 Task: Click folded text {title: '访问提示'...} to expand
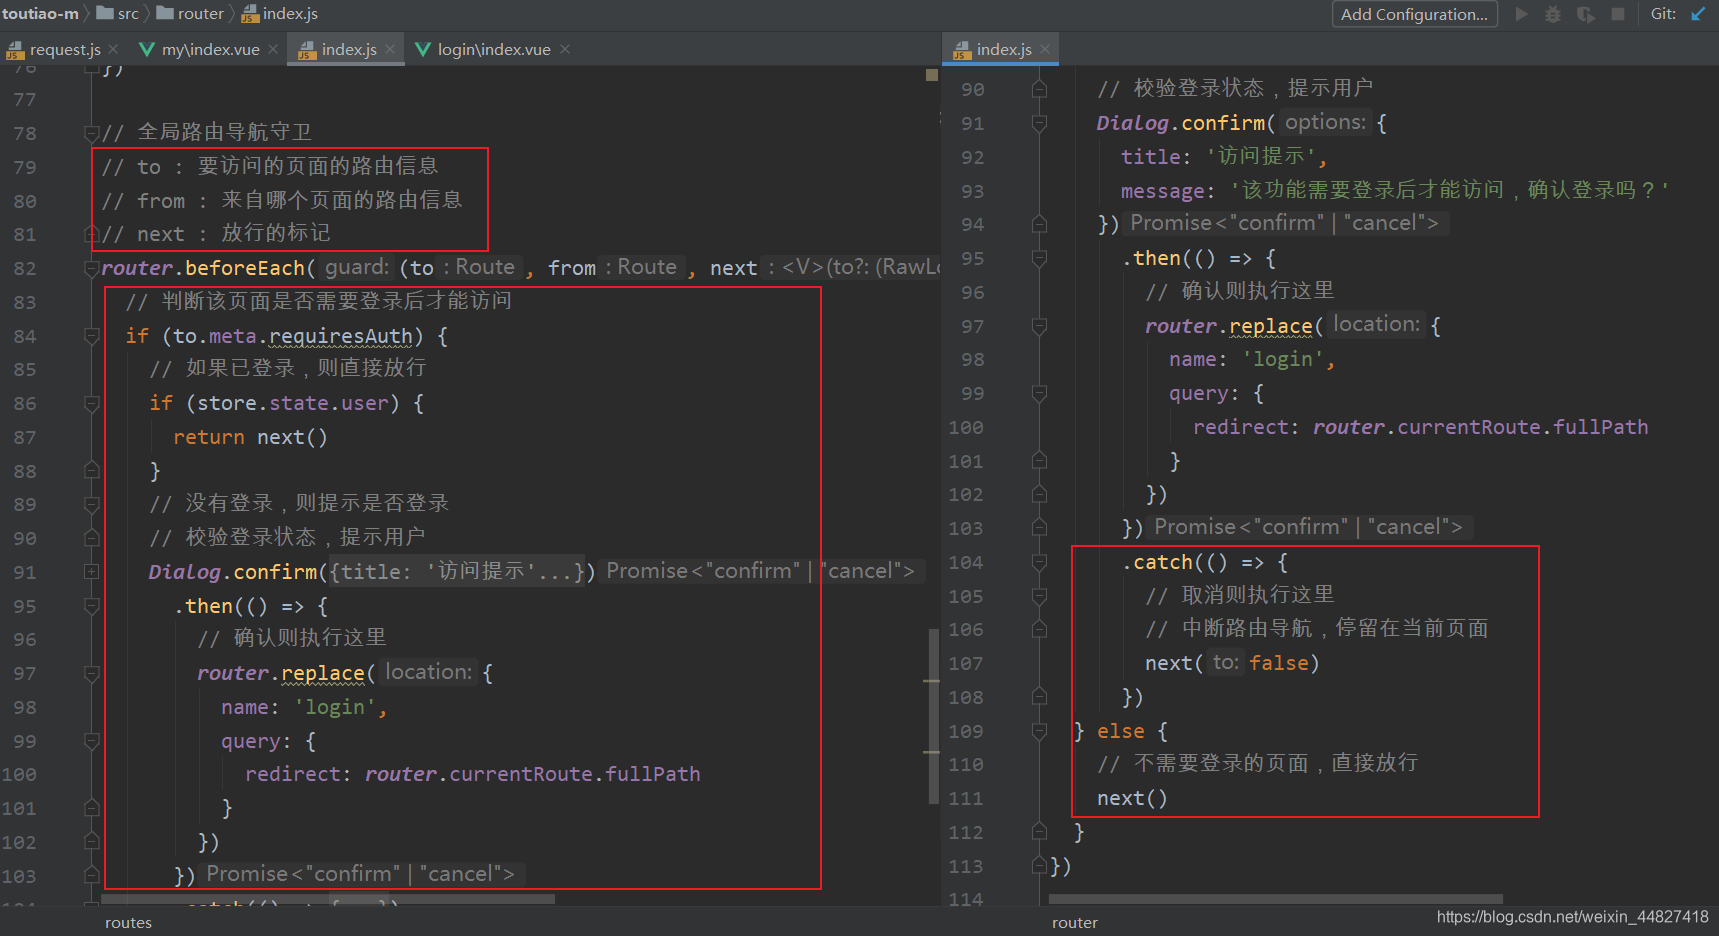(456, 572)
